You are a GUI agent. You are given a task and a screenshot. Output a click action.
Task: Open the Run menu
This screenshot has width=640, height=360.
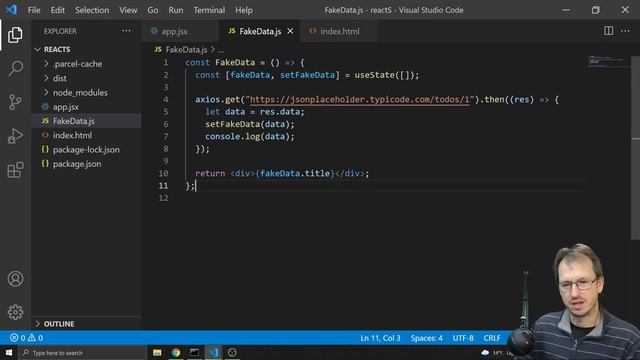pos(176,10)
